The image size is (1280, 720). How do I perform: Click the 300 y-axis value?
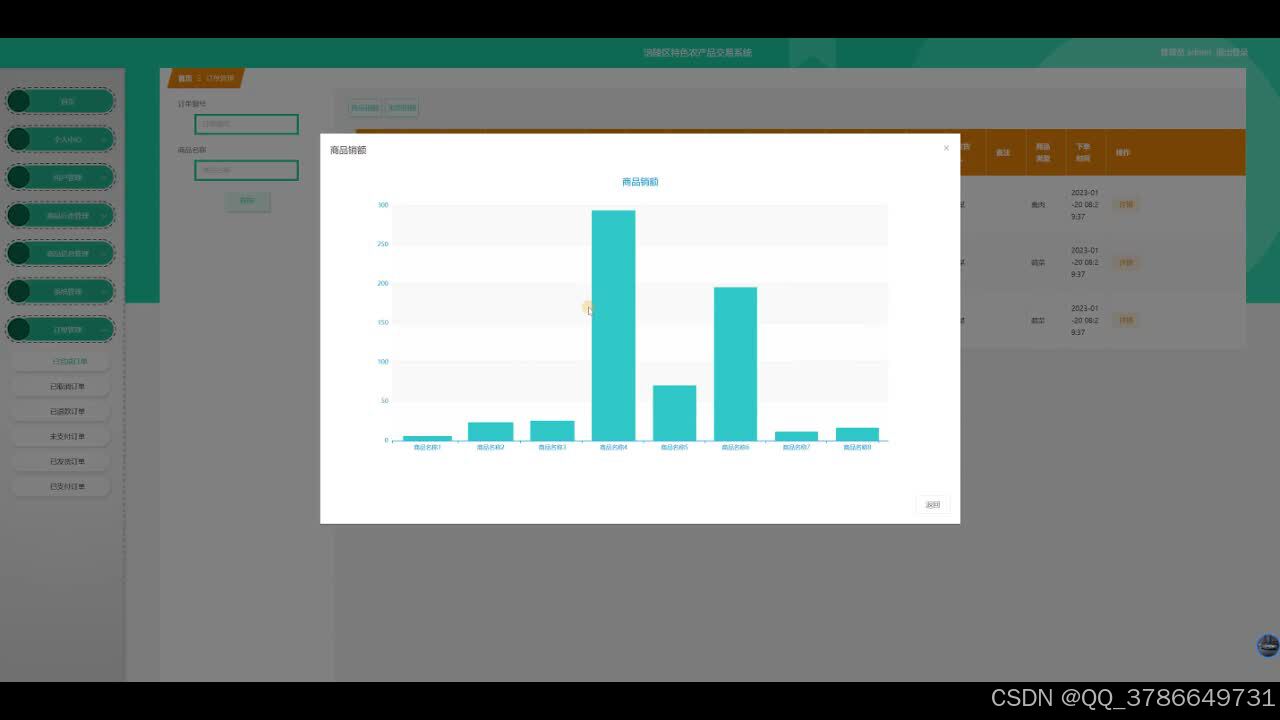pyautogui.click(x=382, y=205)
